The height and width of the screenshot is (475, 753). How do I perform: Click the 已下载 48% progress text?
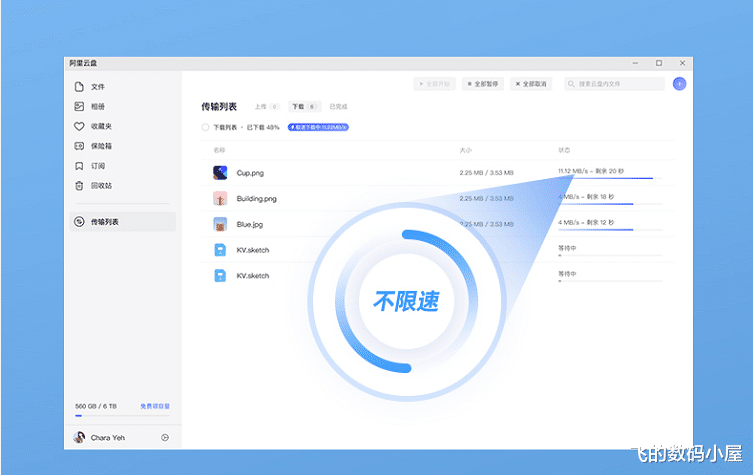pos(263,127)
